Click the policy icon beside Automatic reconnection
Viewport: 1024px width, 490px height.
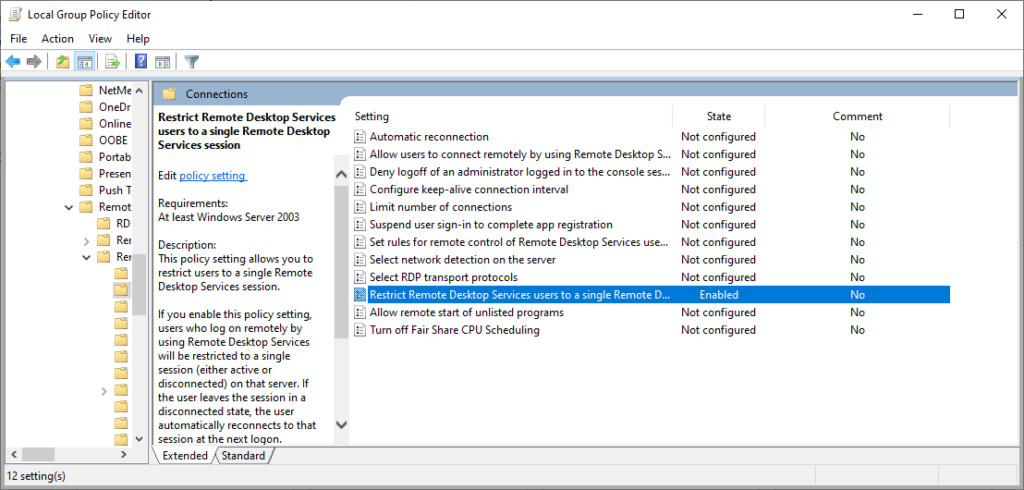point(361,137)
